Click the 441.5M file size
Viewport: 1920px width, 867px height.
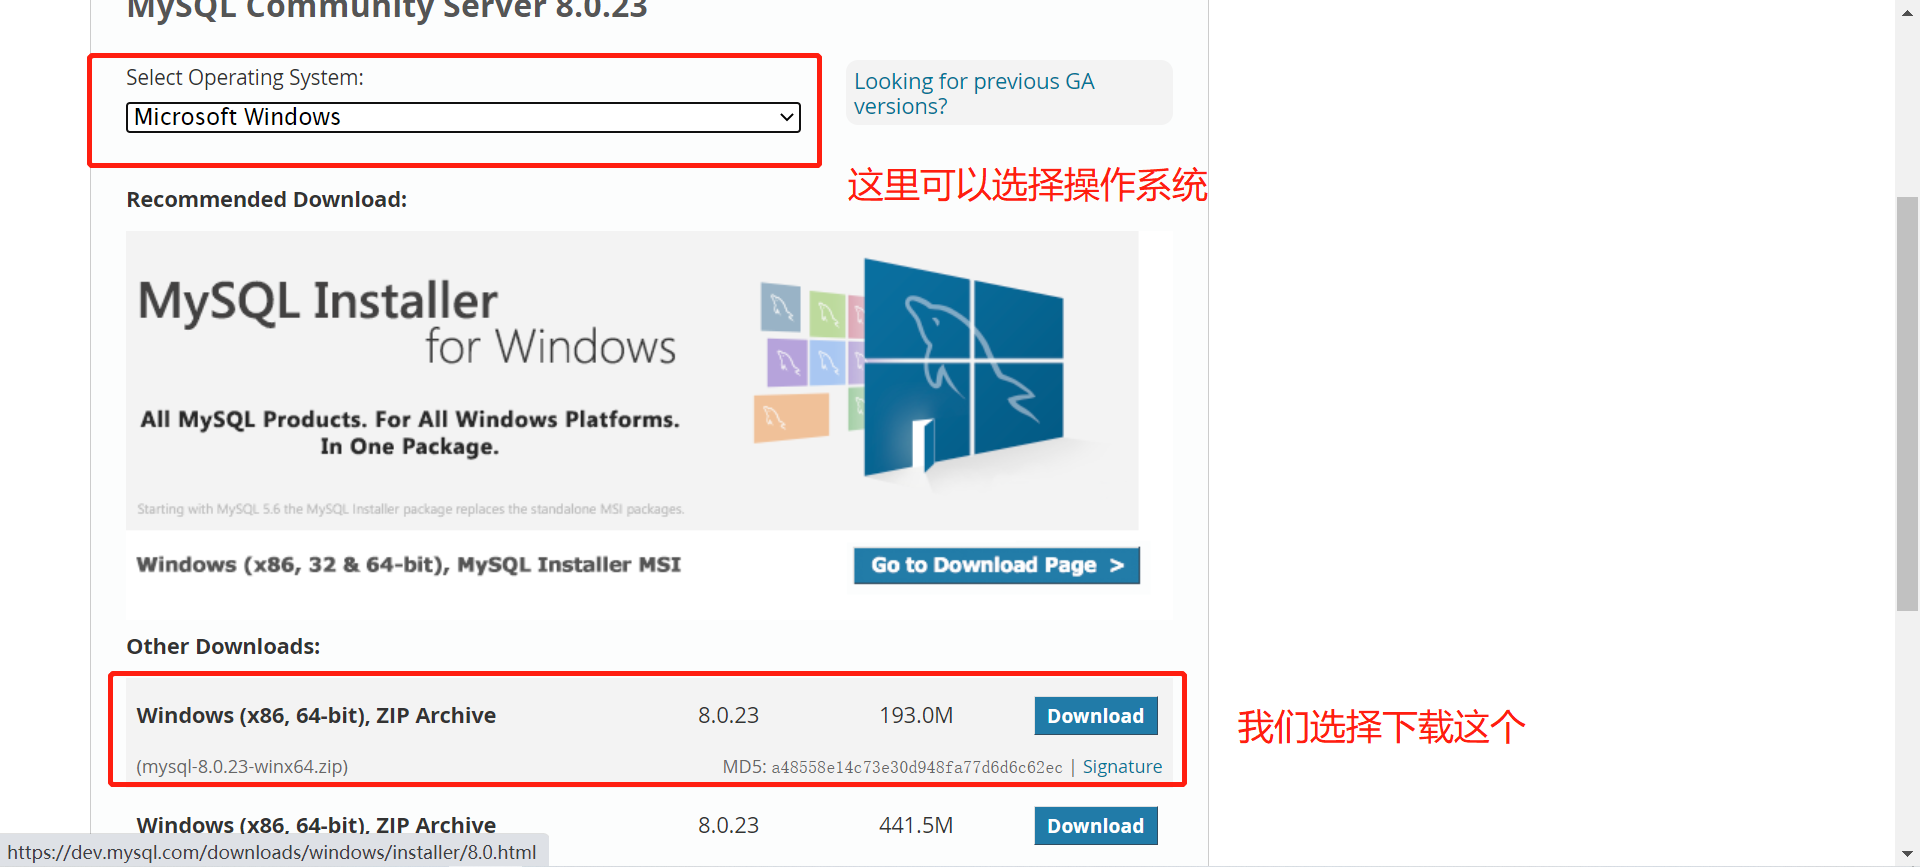tap(916, 825)
